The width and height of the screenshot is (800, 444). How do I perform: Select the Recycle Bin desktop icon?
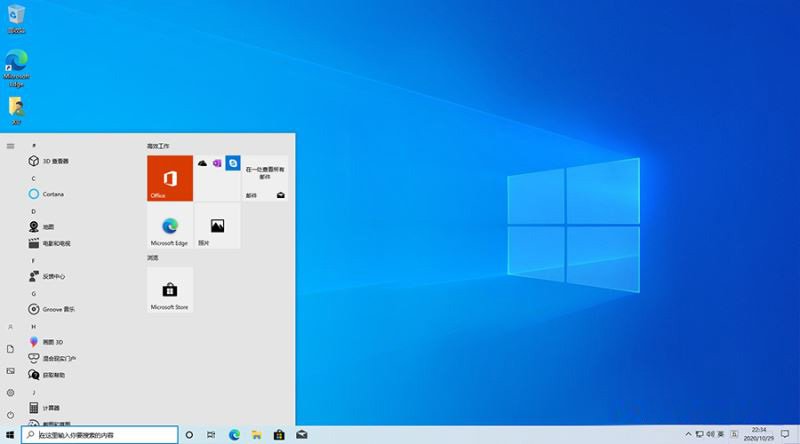[16, 19]
